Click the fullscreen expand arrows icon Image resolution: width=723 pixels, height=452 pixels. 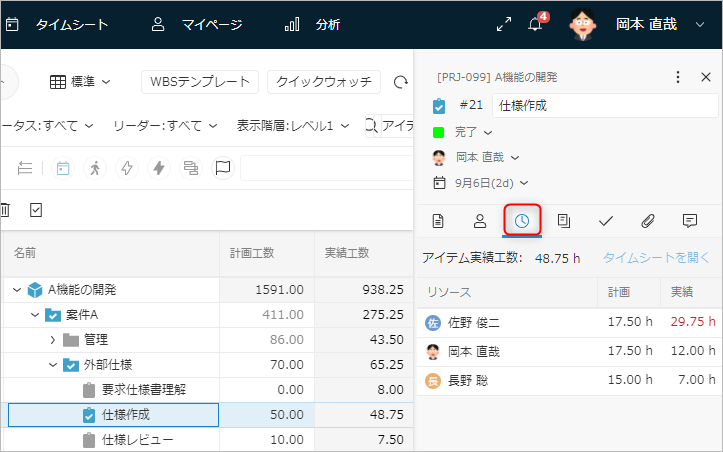504,24
